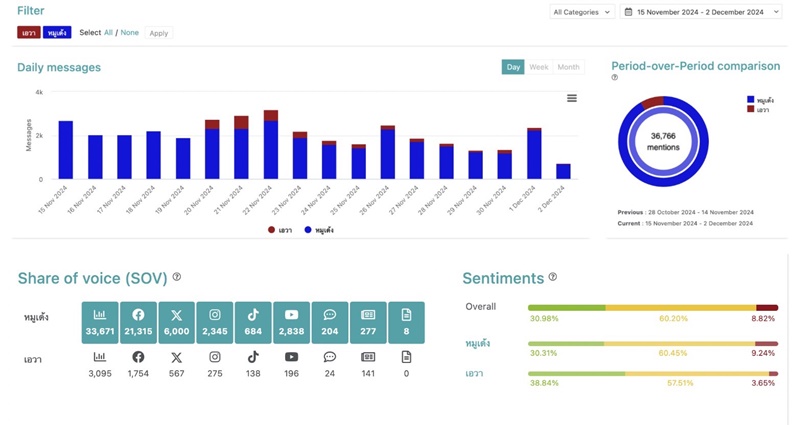Open the date range picker dropdown
800x425 pixels.
tap(701, 12)
